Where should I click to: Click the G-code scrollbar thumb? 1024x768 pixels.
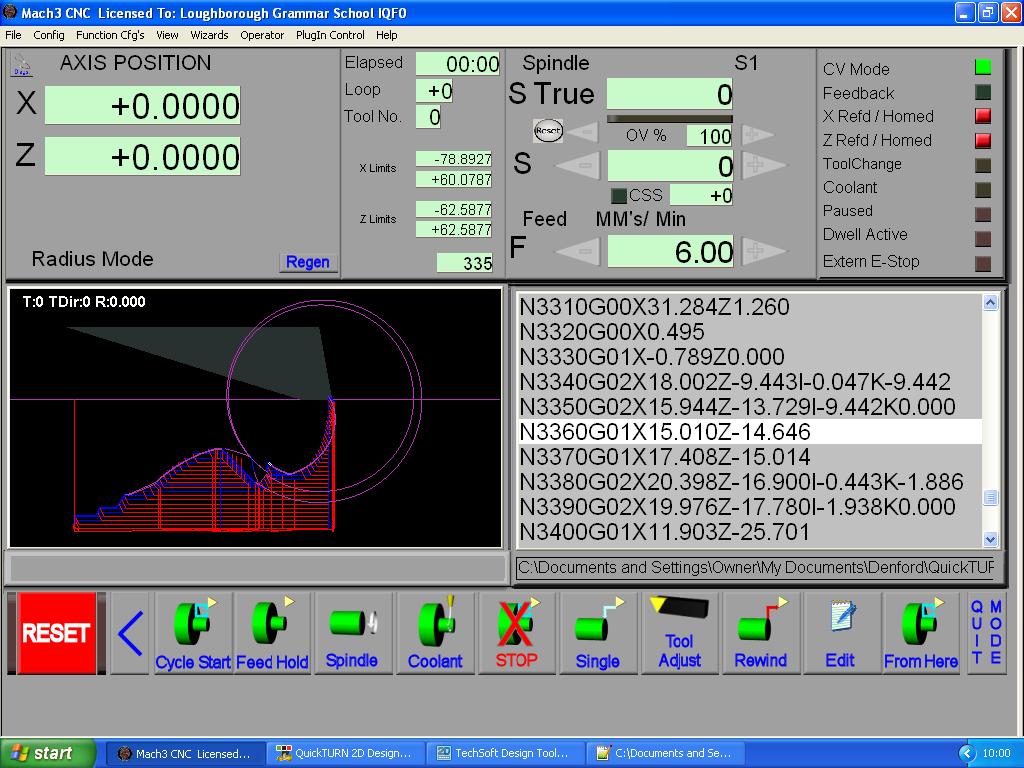click(991, 498)
